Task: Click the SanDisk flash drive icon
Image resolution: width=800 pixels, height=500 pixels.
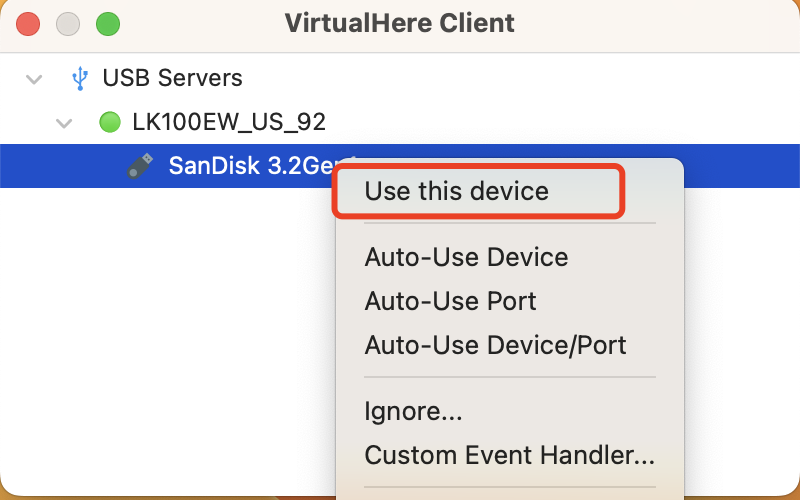Action: (140, 165)
